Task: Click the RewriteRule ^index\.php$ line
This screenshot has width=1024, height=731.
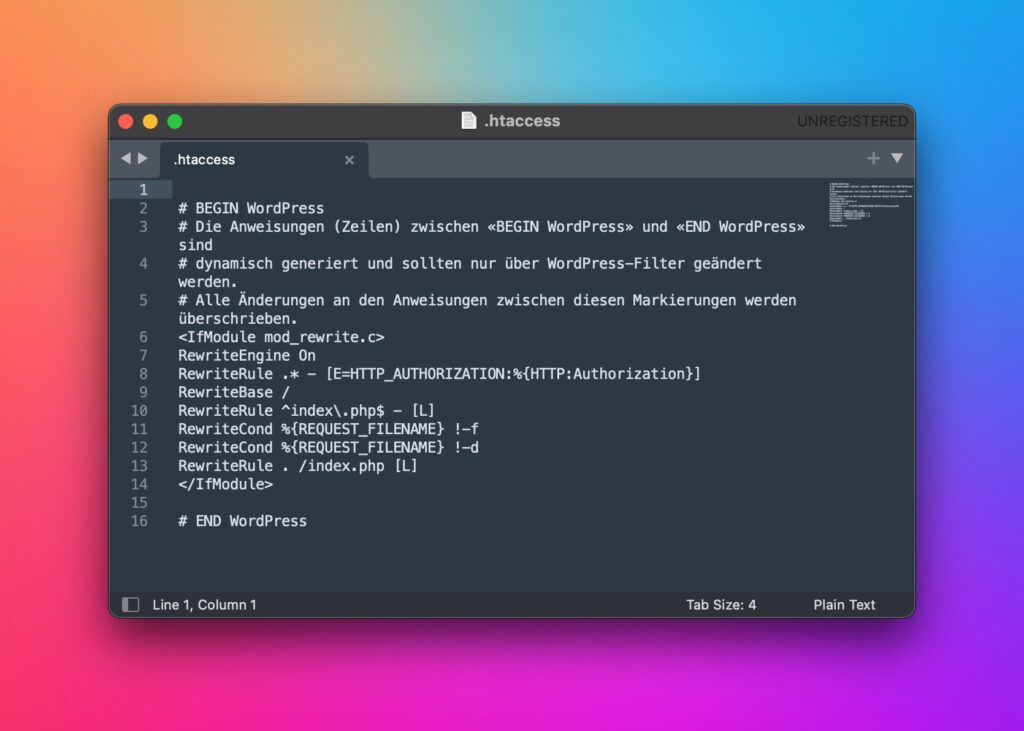Action: [306, 410]
